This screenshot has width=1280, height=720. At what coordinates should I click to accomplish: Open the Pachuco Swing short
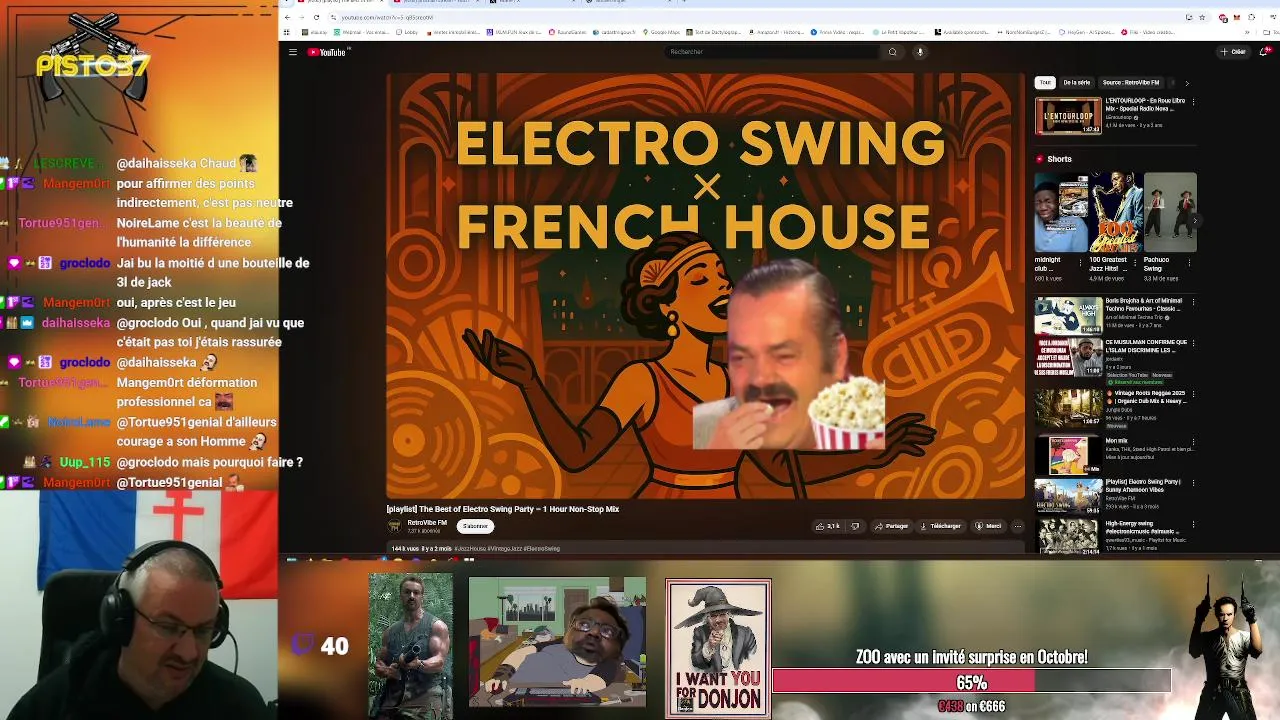1170,212
